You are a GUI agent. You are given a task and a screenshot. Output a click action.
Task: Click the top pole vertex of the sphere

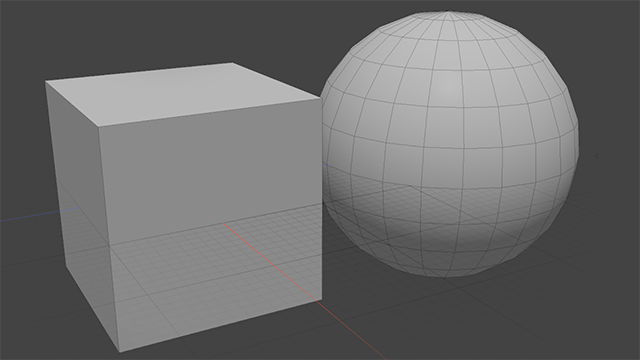(448, 12)
